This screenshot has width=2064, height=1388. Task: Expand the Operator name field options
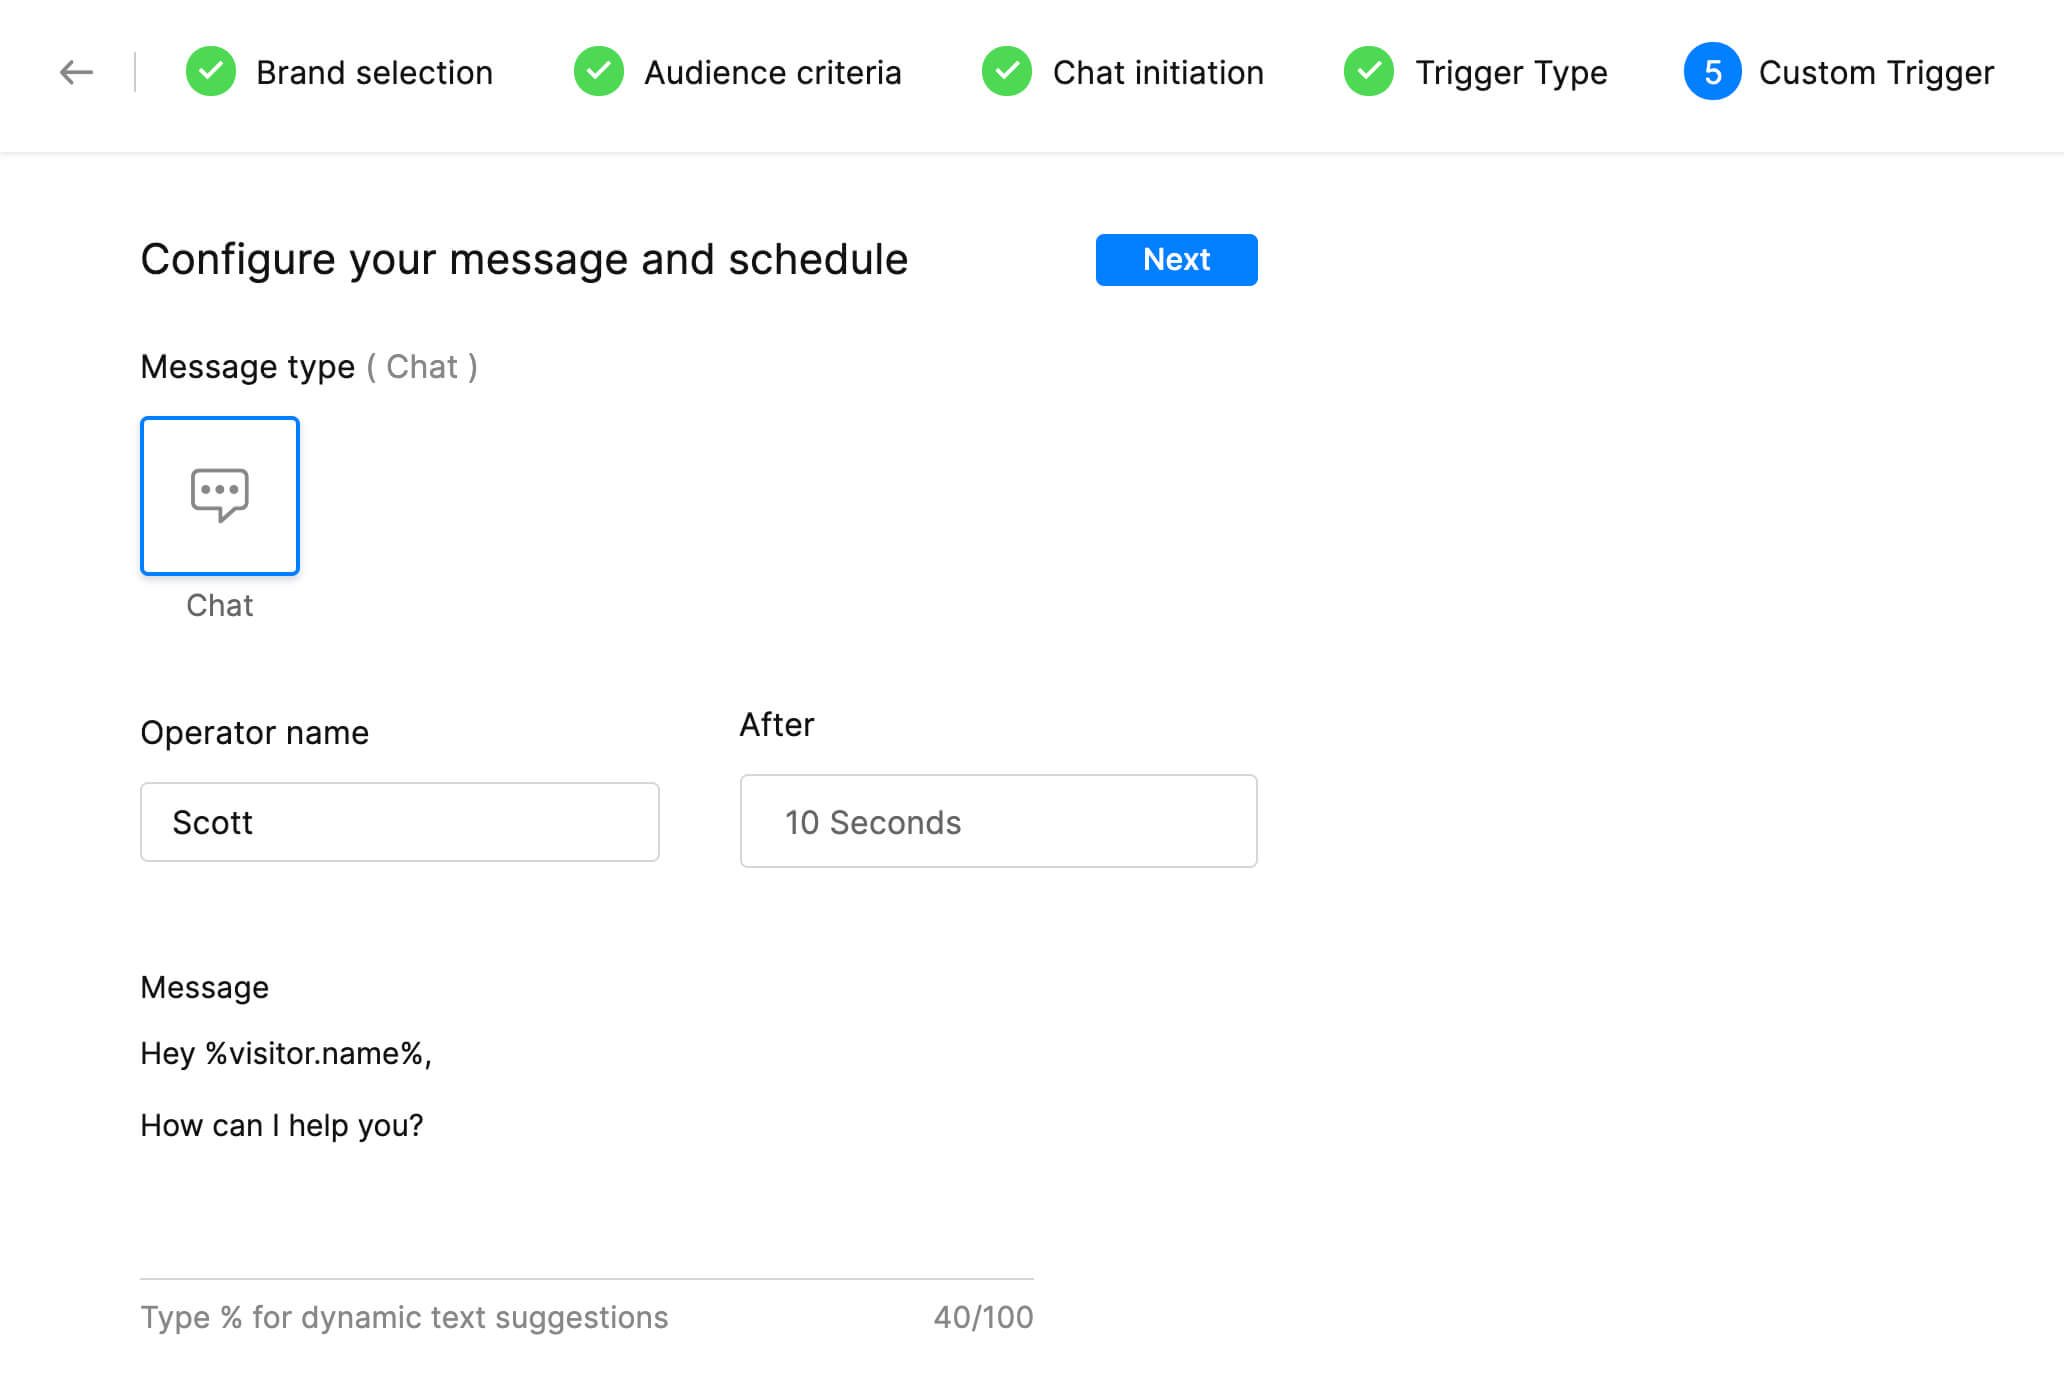tap(401, 821)
